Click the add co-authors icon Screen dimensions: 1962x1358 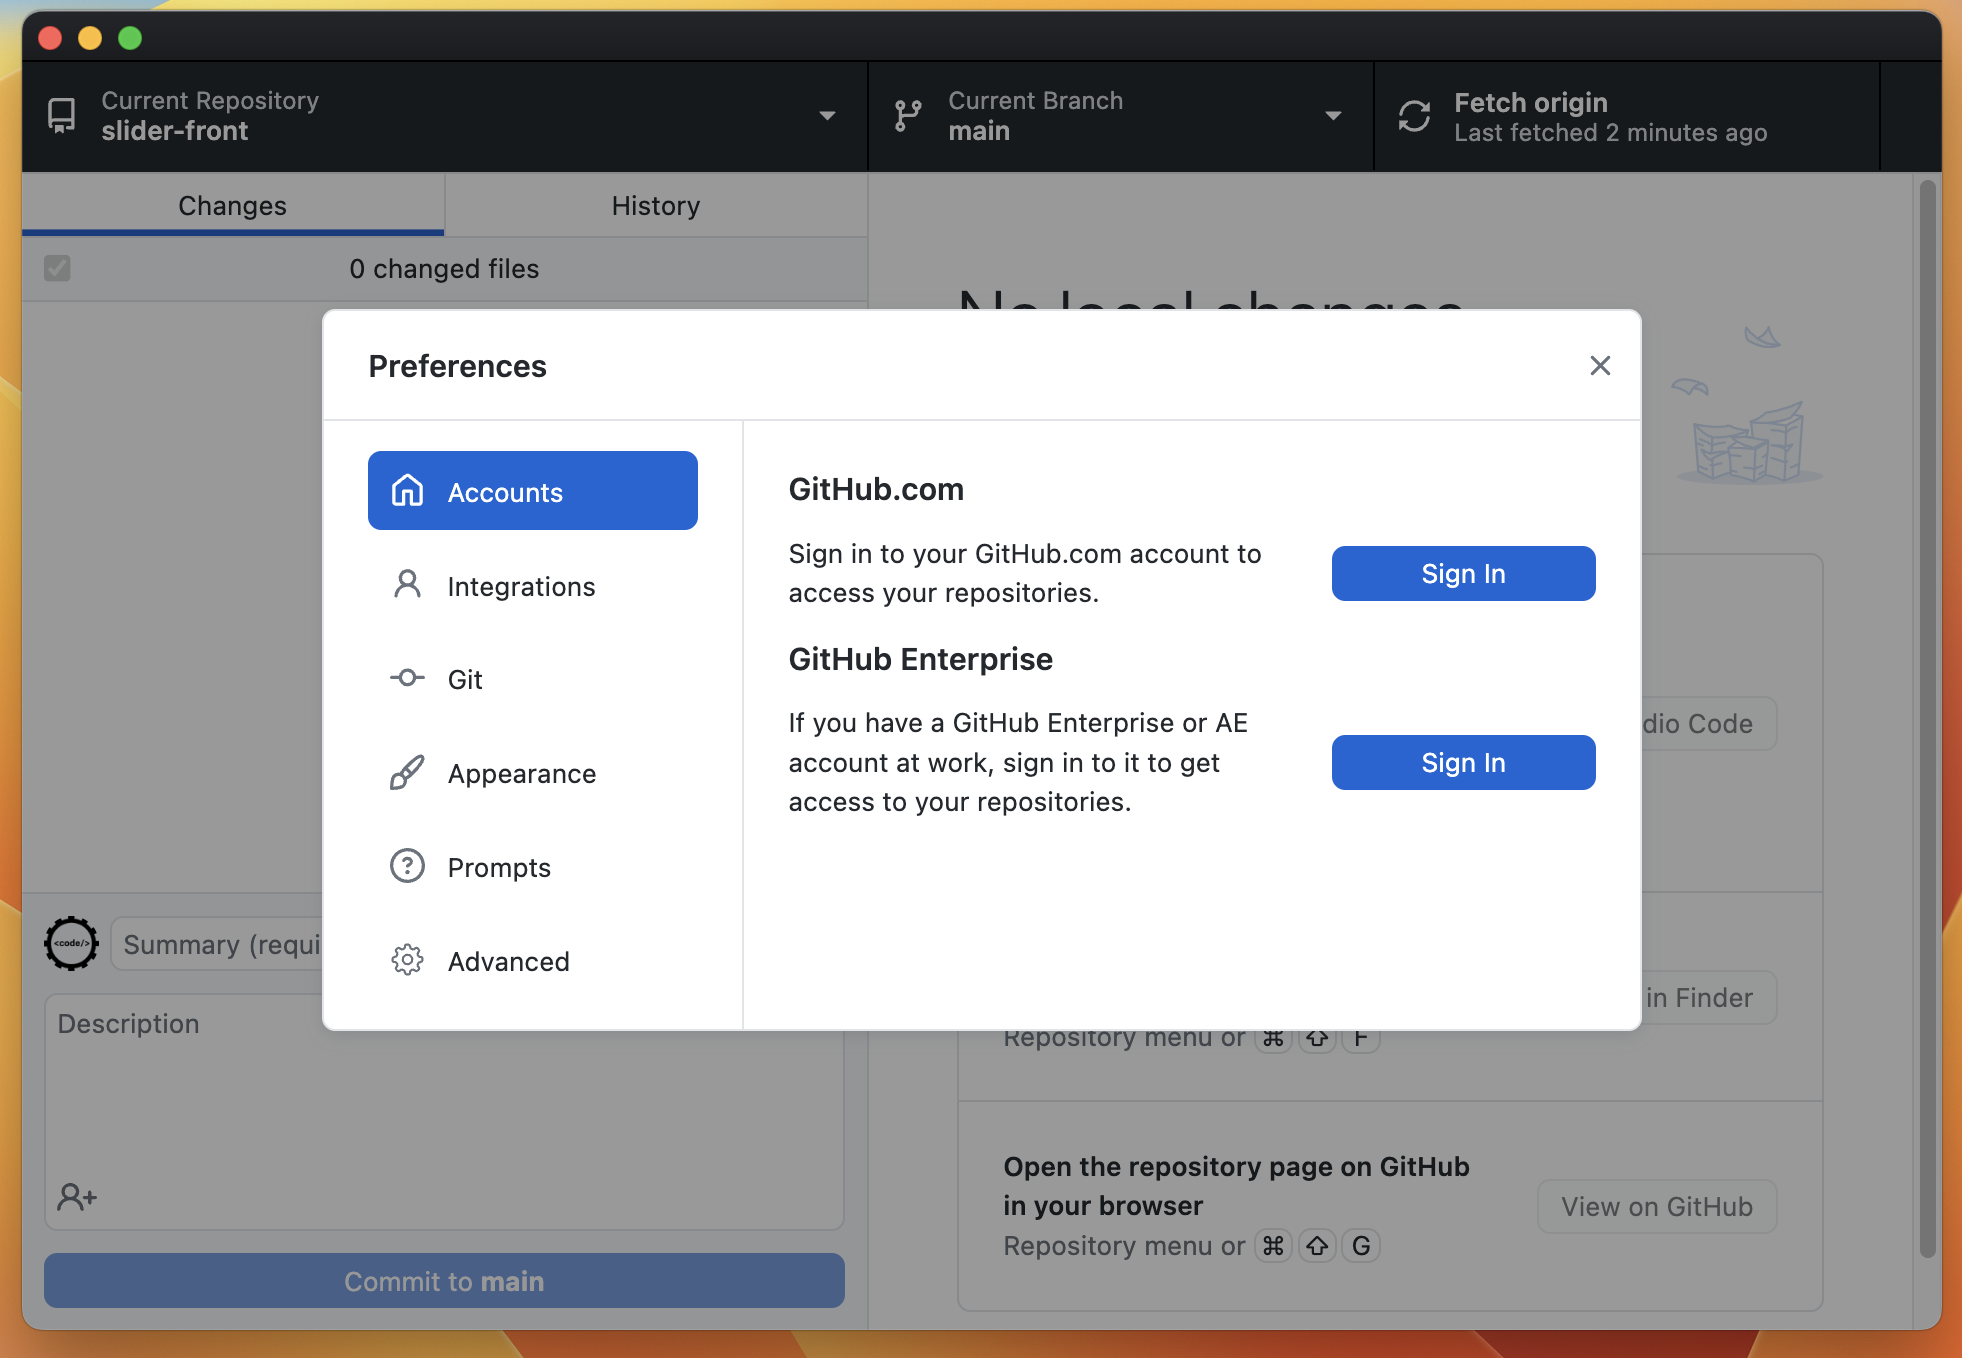(x=77, y=1196)
